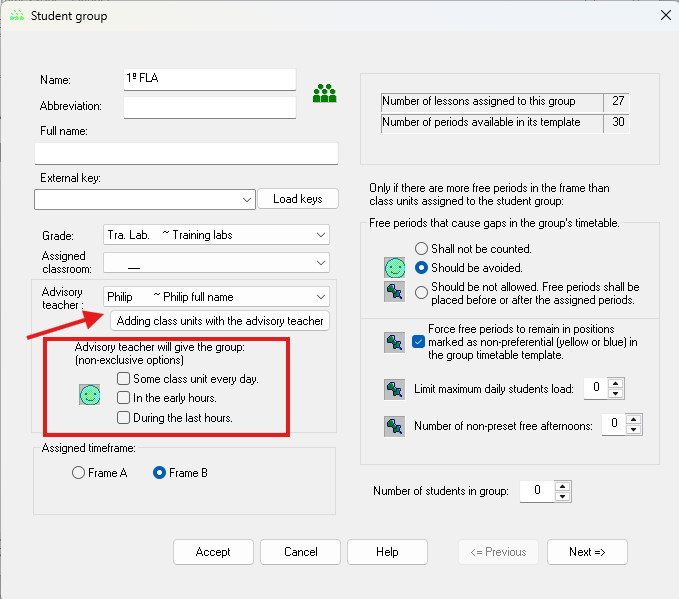Enable Some class unit every day
Viewport: 679px width, 599px height.
coord(123,379)
